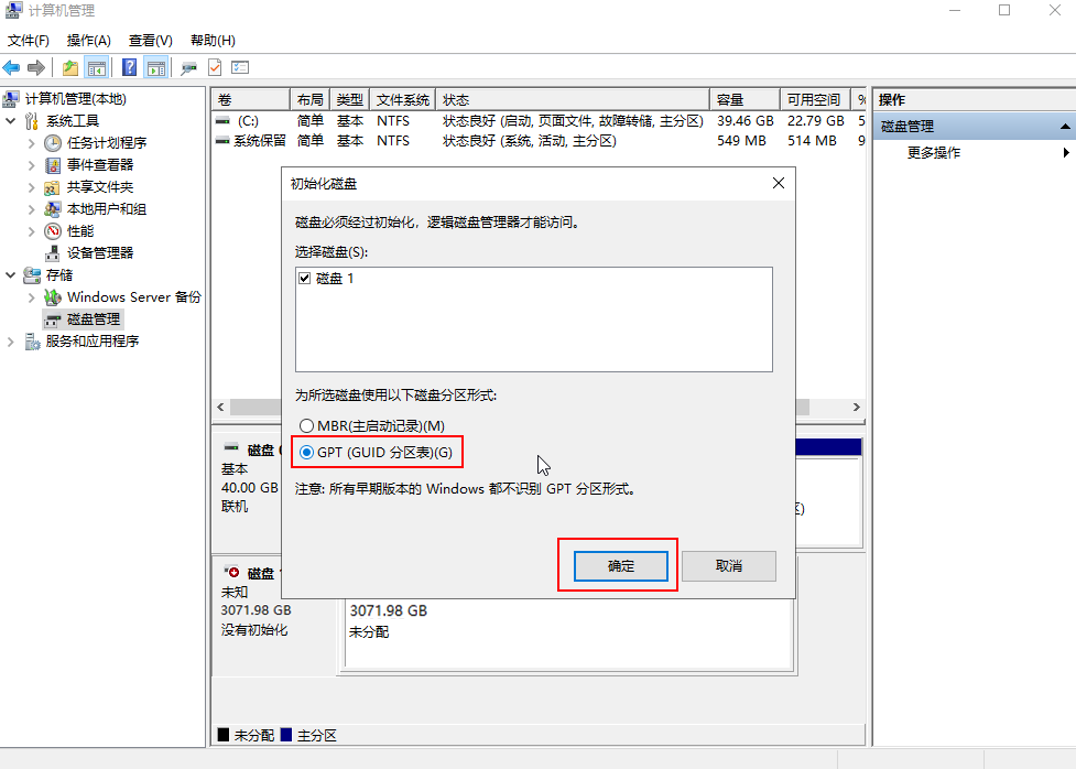Sort by 可用空间 column header
This screenshot has width=1076, height=769.
(815, 99)
